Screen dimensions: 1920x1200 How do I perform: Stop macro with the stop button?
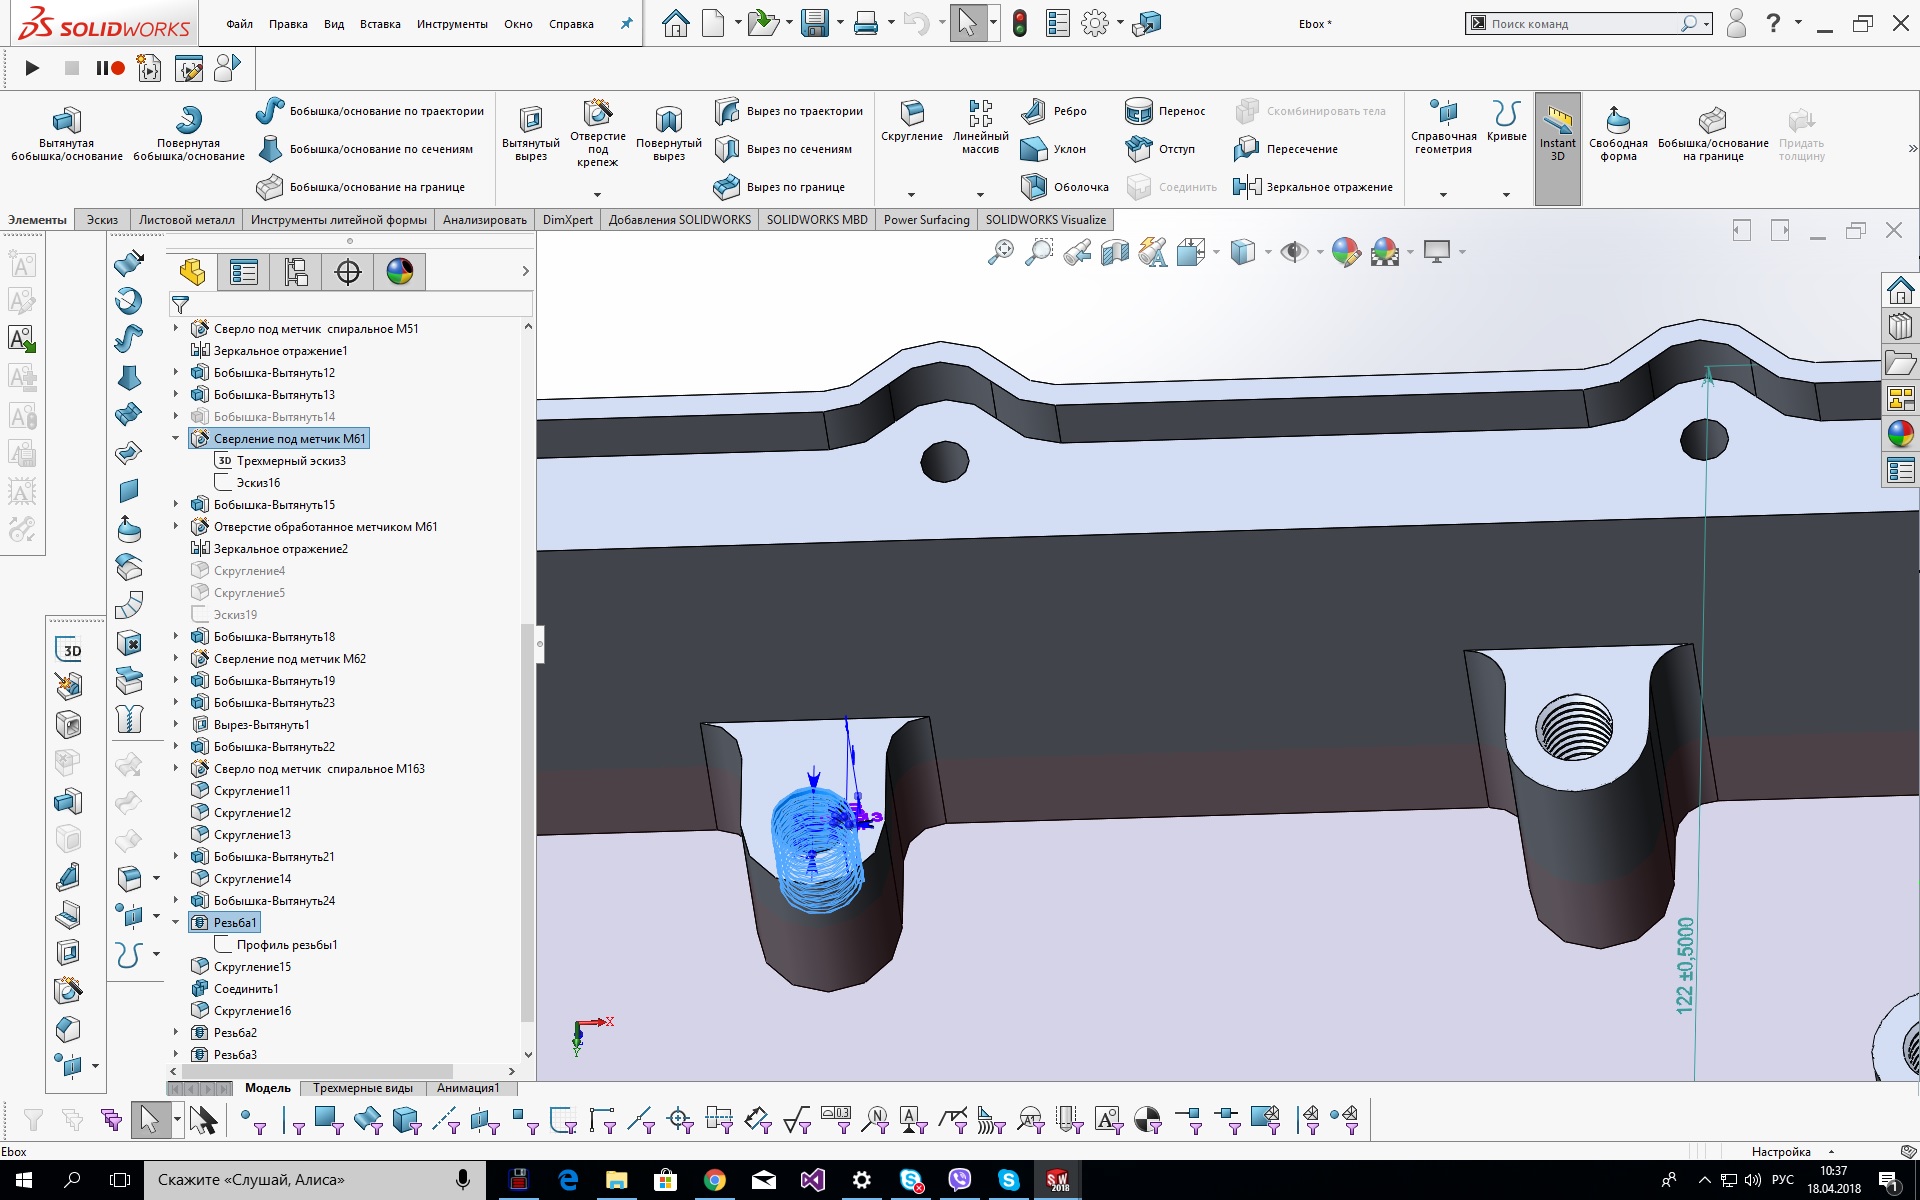click(72, 68)
